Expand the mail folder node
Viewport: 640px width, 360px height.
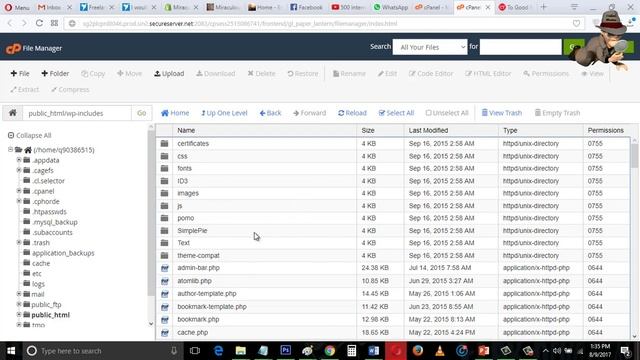tap(19, 294)
